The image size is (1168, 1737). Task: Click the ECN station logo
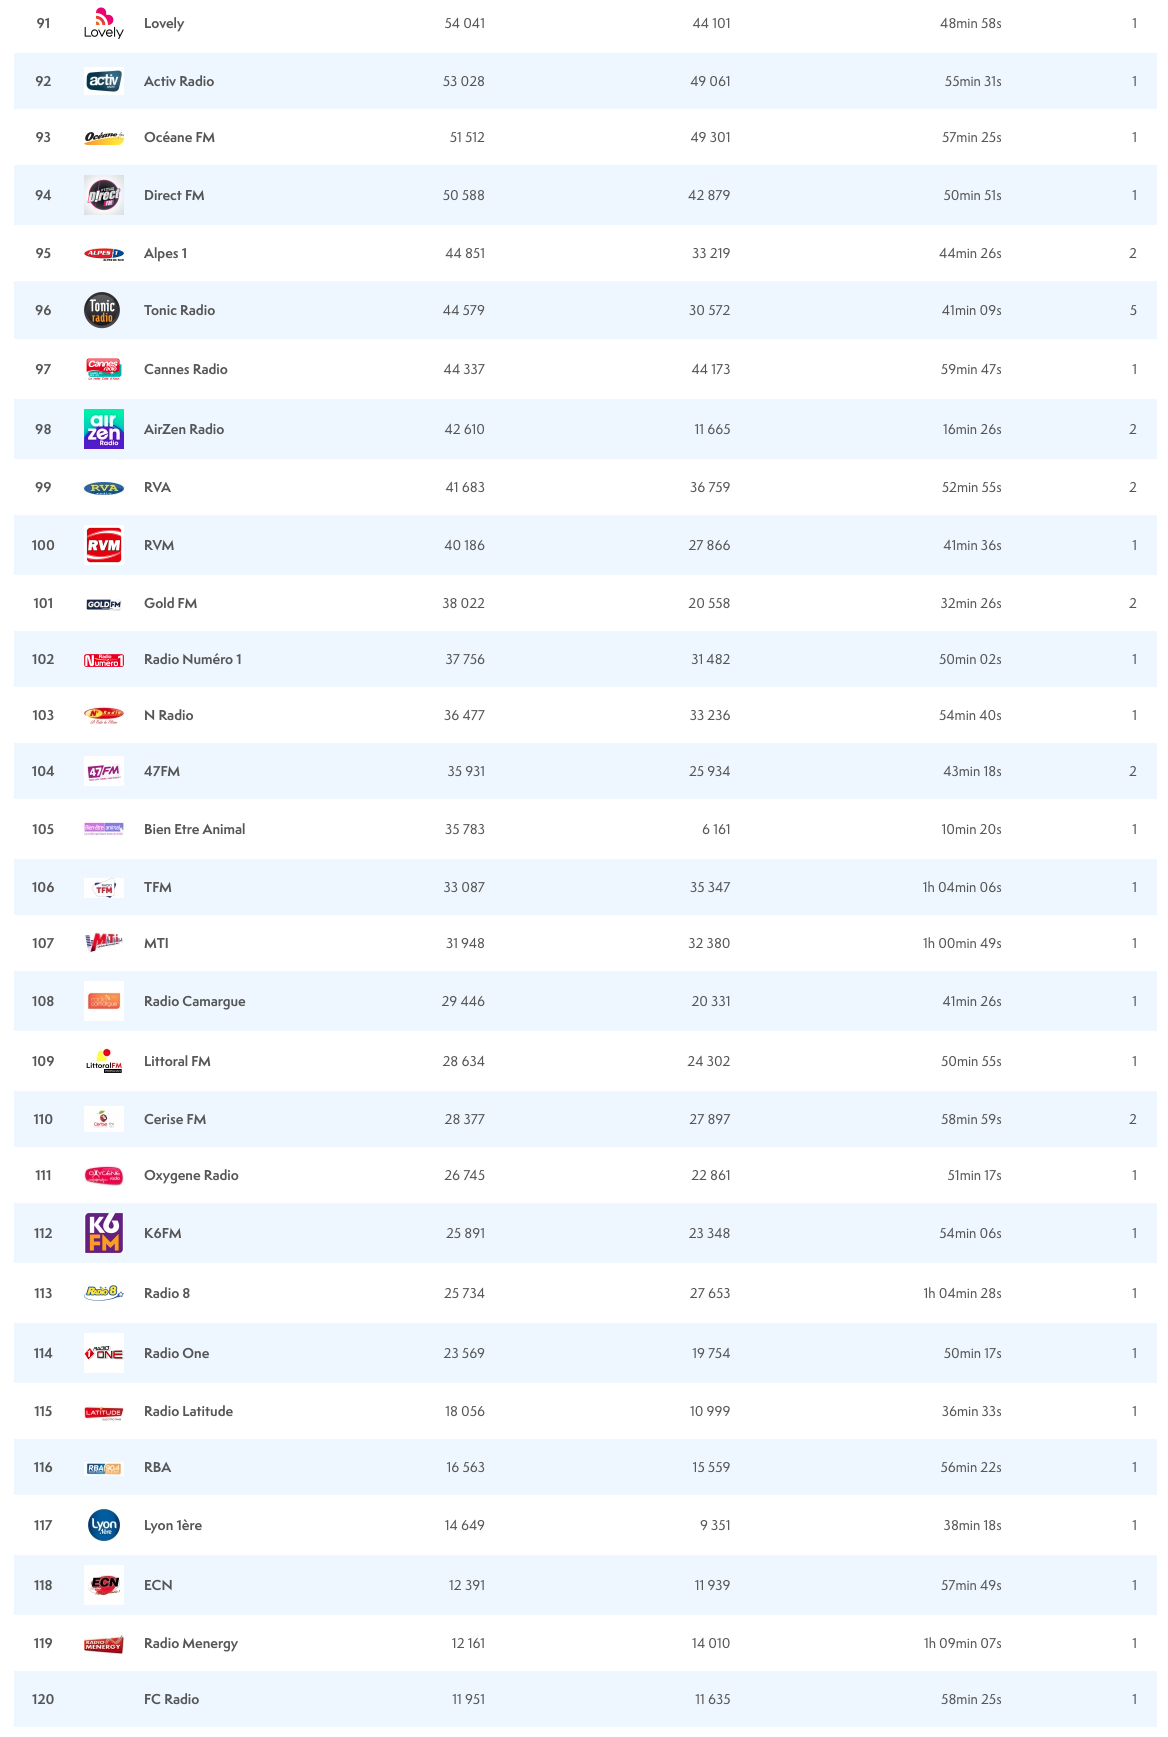click(x=104, y=1585)
